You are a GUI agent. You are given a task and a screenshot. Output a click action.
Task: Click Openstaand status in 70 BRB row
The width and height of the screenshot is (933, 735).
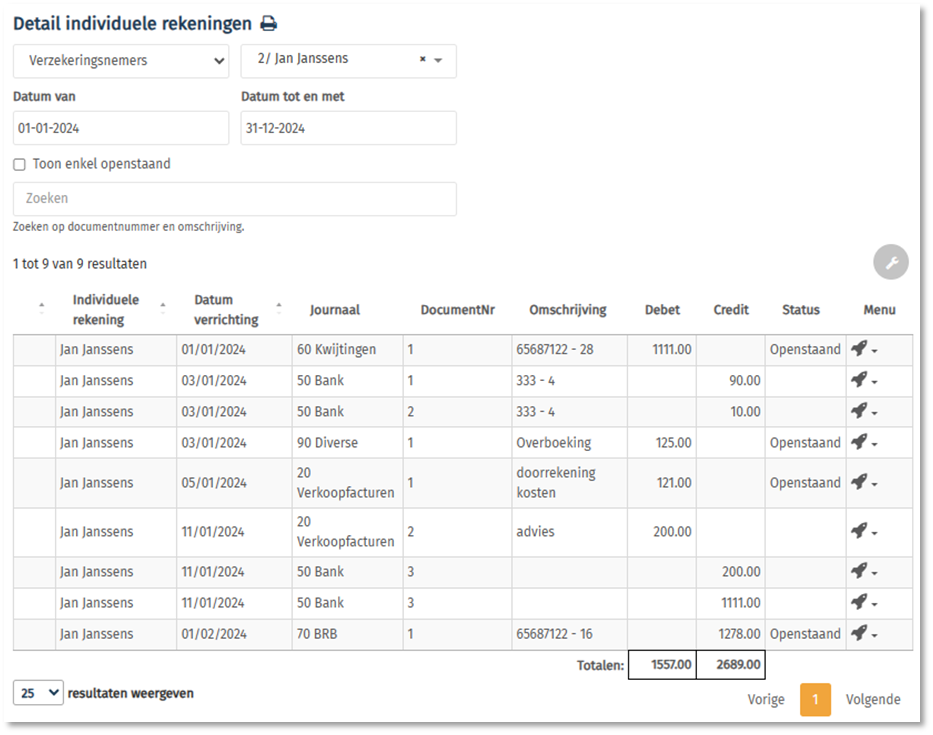[805, 634]
